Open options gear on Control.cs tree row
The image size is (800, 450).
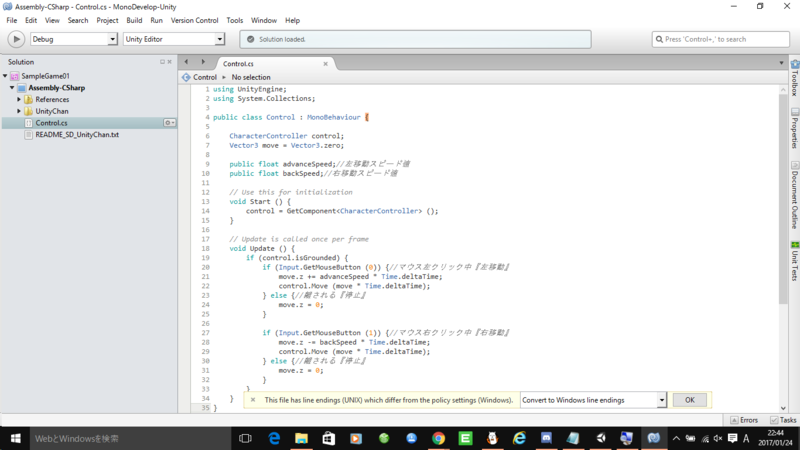169,123
